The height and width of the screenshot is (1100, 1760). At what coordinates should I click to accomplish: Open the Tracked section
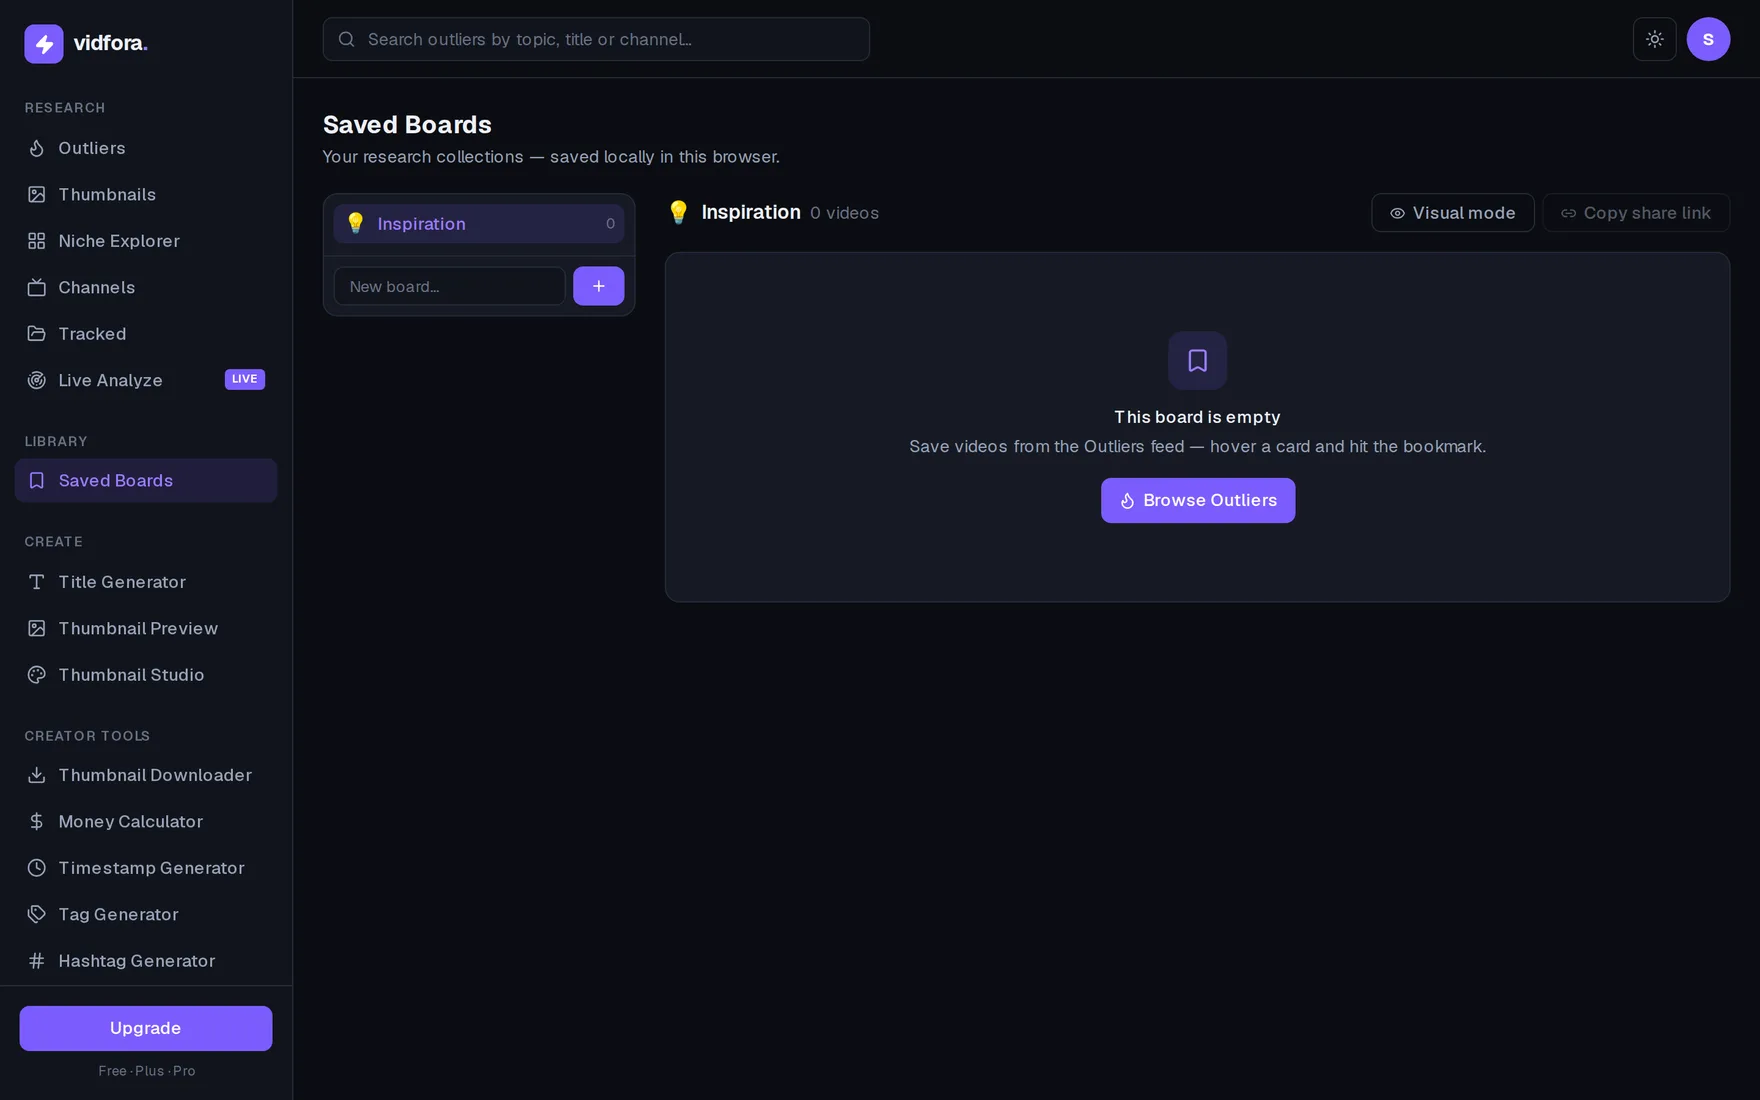[146, 334]
